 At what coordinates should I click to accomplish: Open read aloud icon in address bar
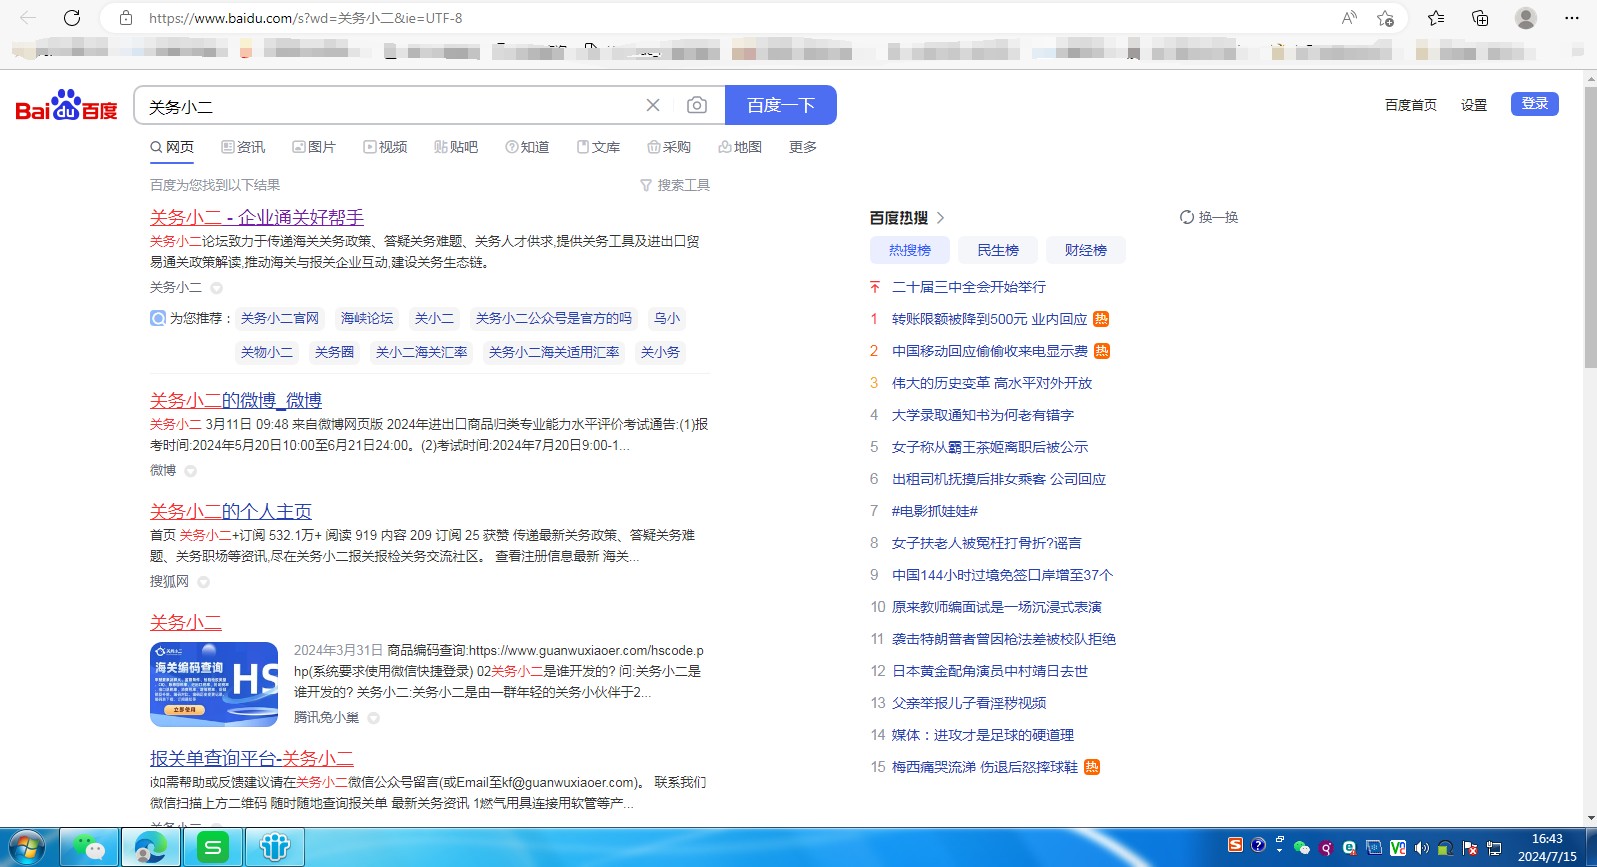1349,18
